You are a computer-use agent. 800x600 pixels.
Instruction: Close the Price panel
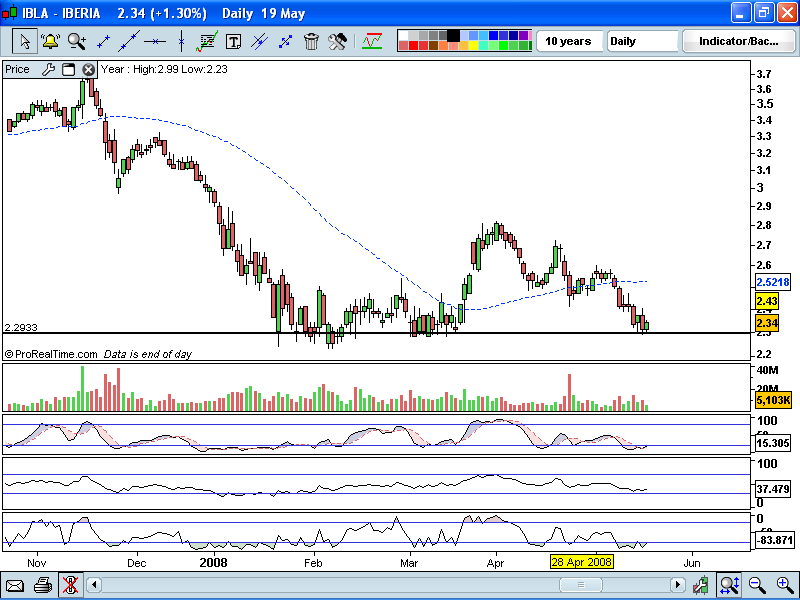(89, 69)
